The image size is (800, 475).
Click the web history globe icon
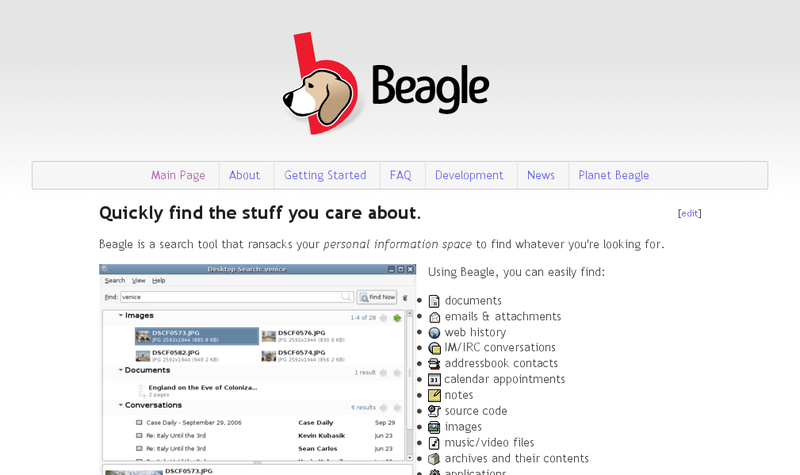434,333
